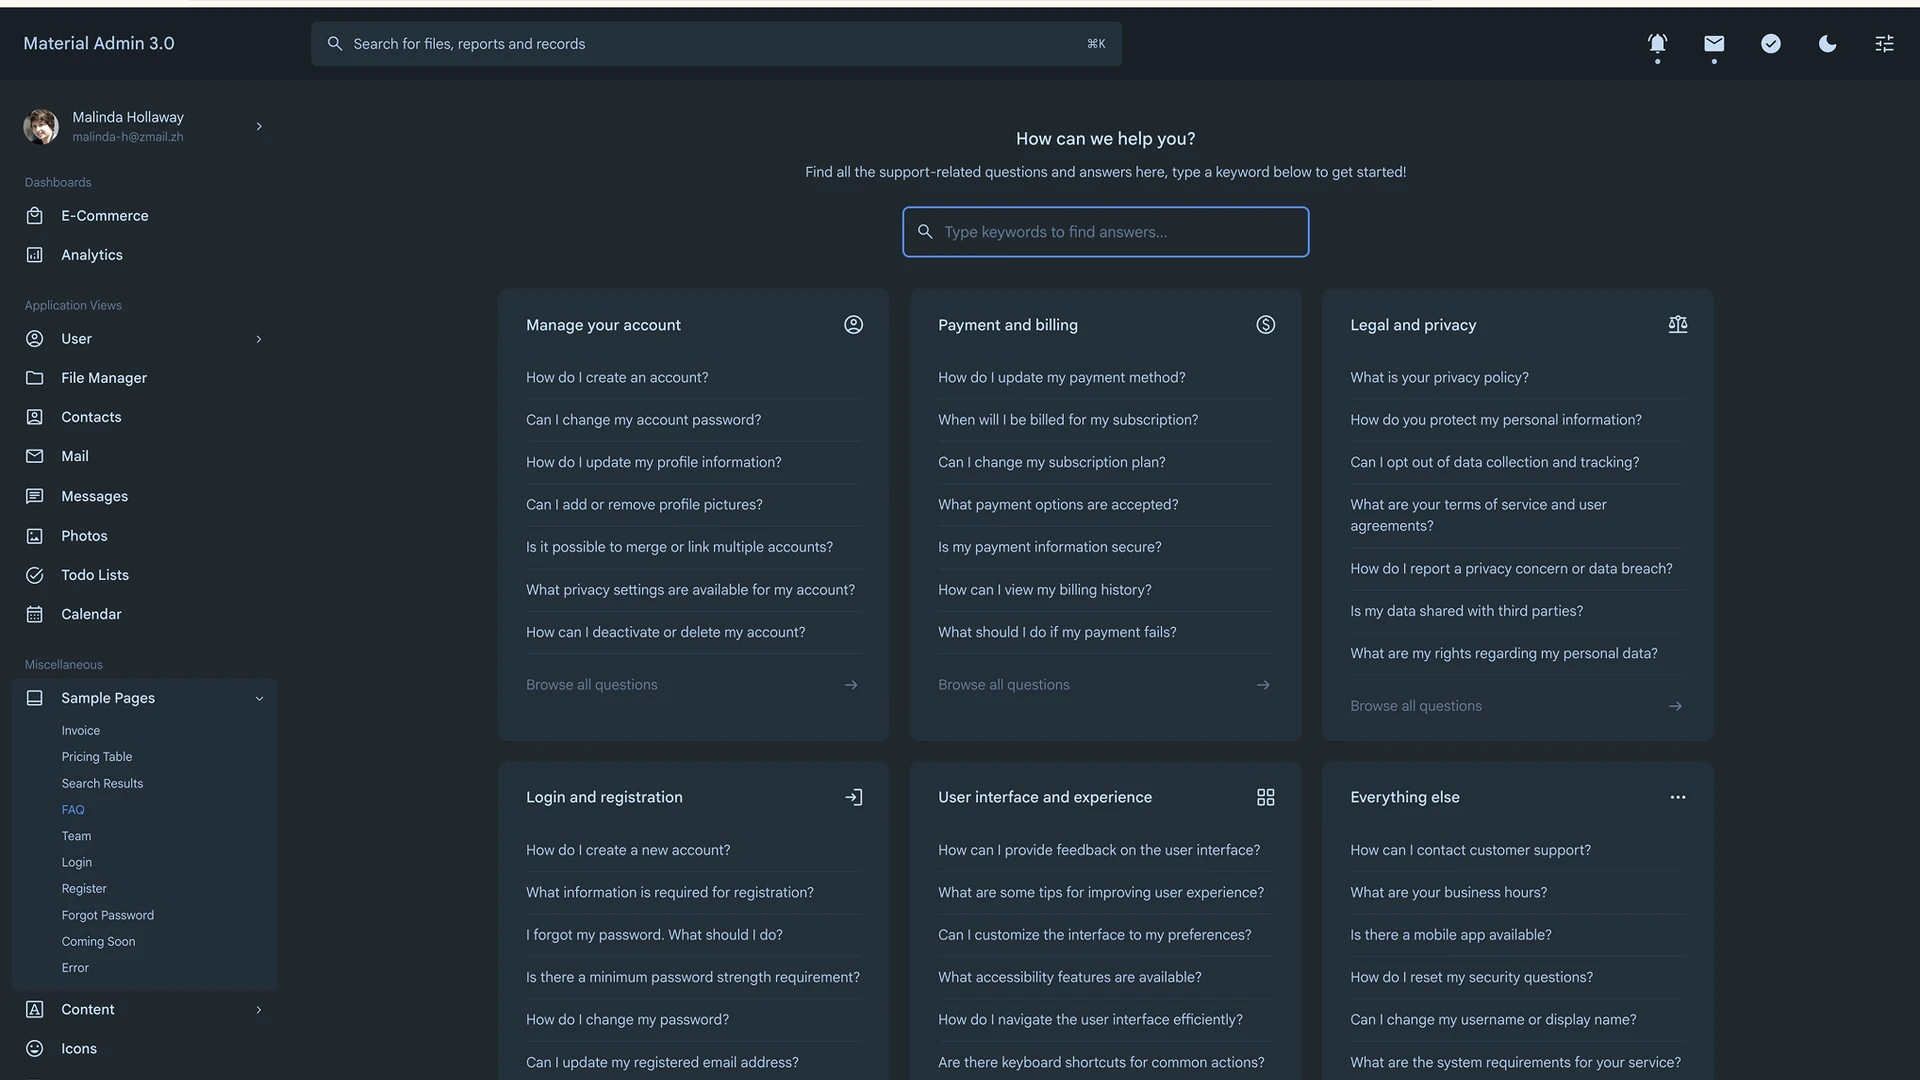
Task: Open the Team sample page
Action: click(76, 836)
